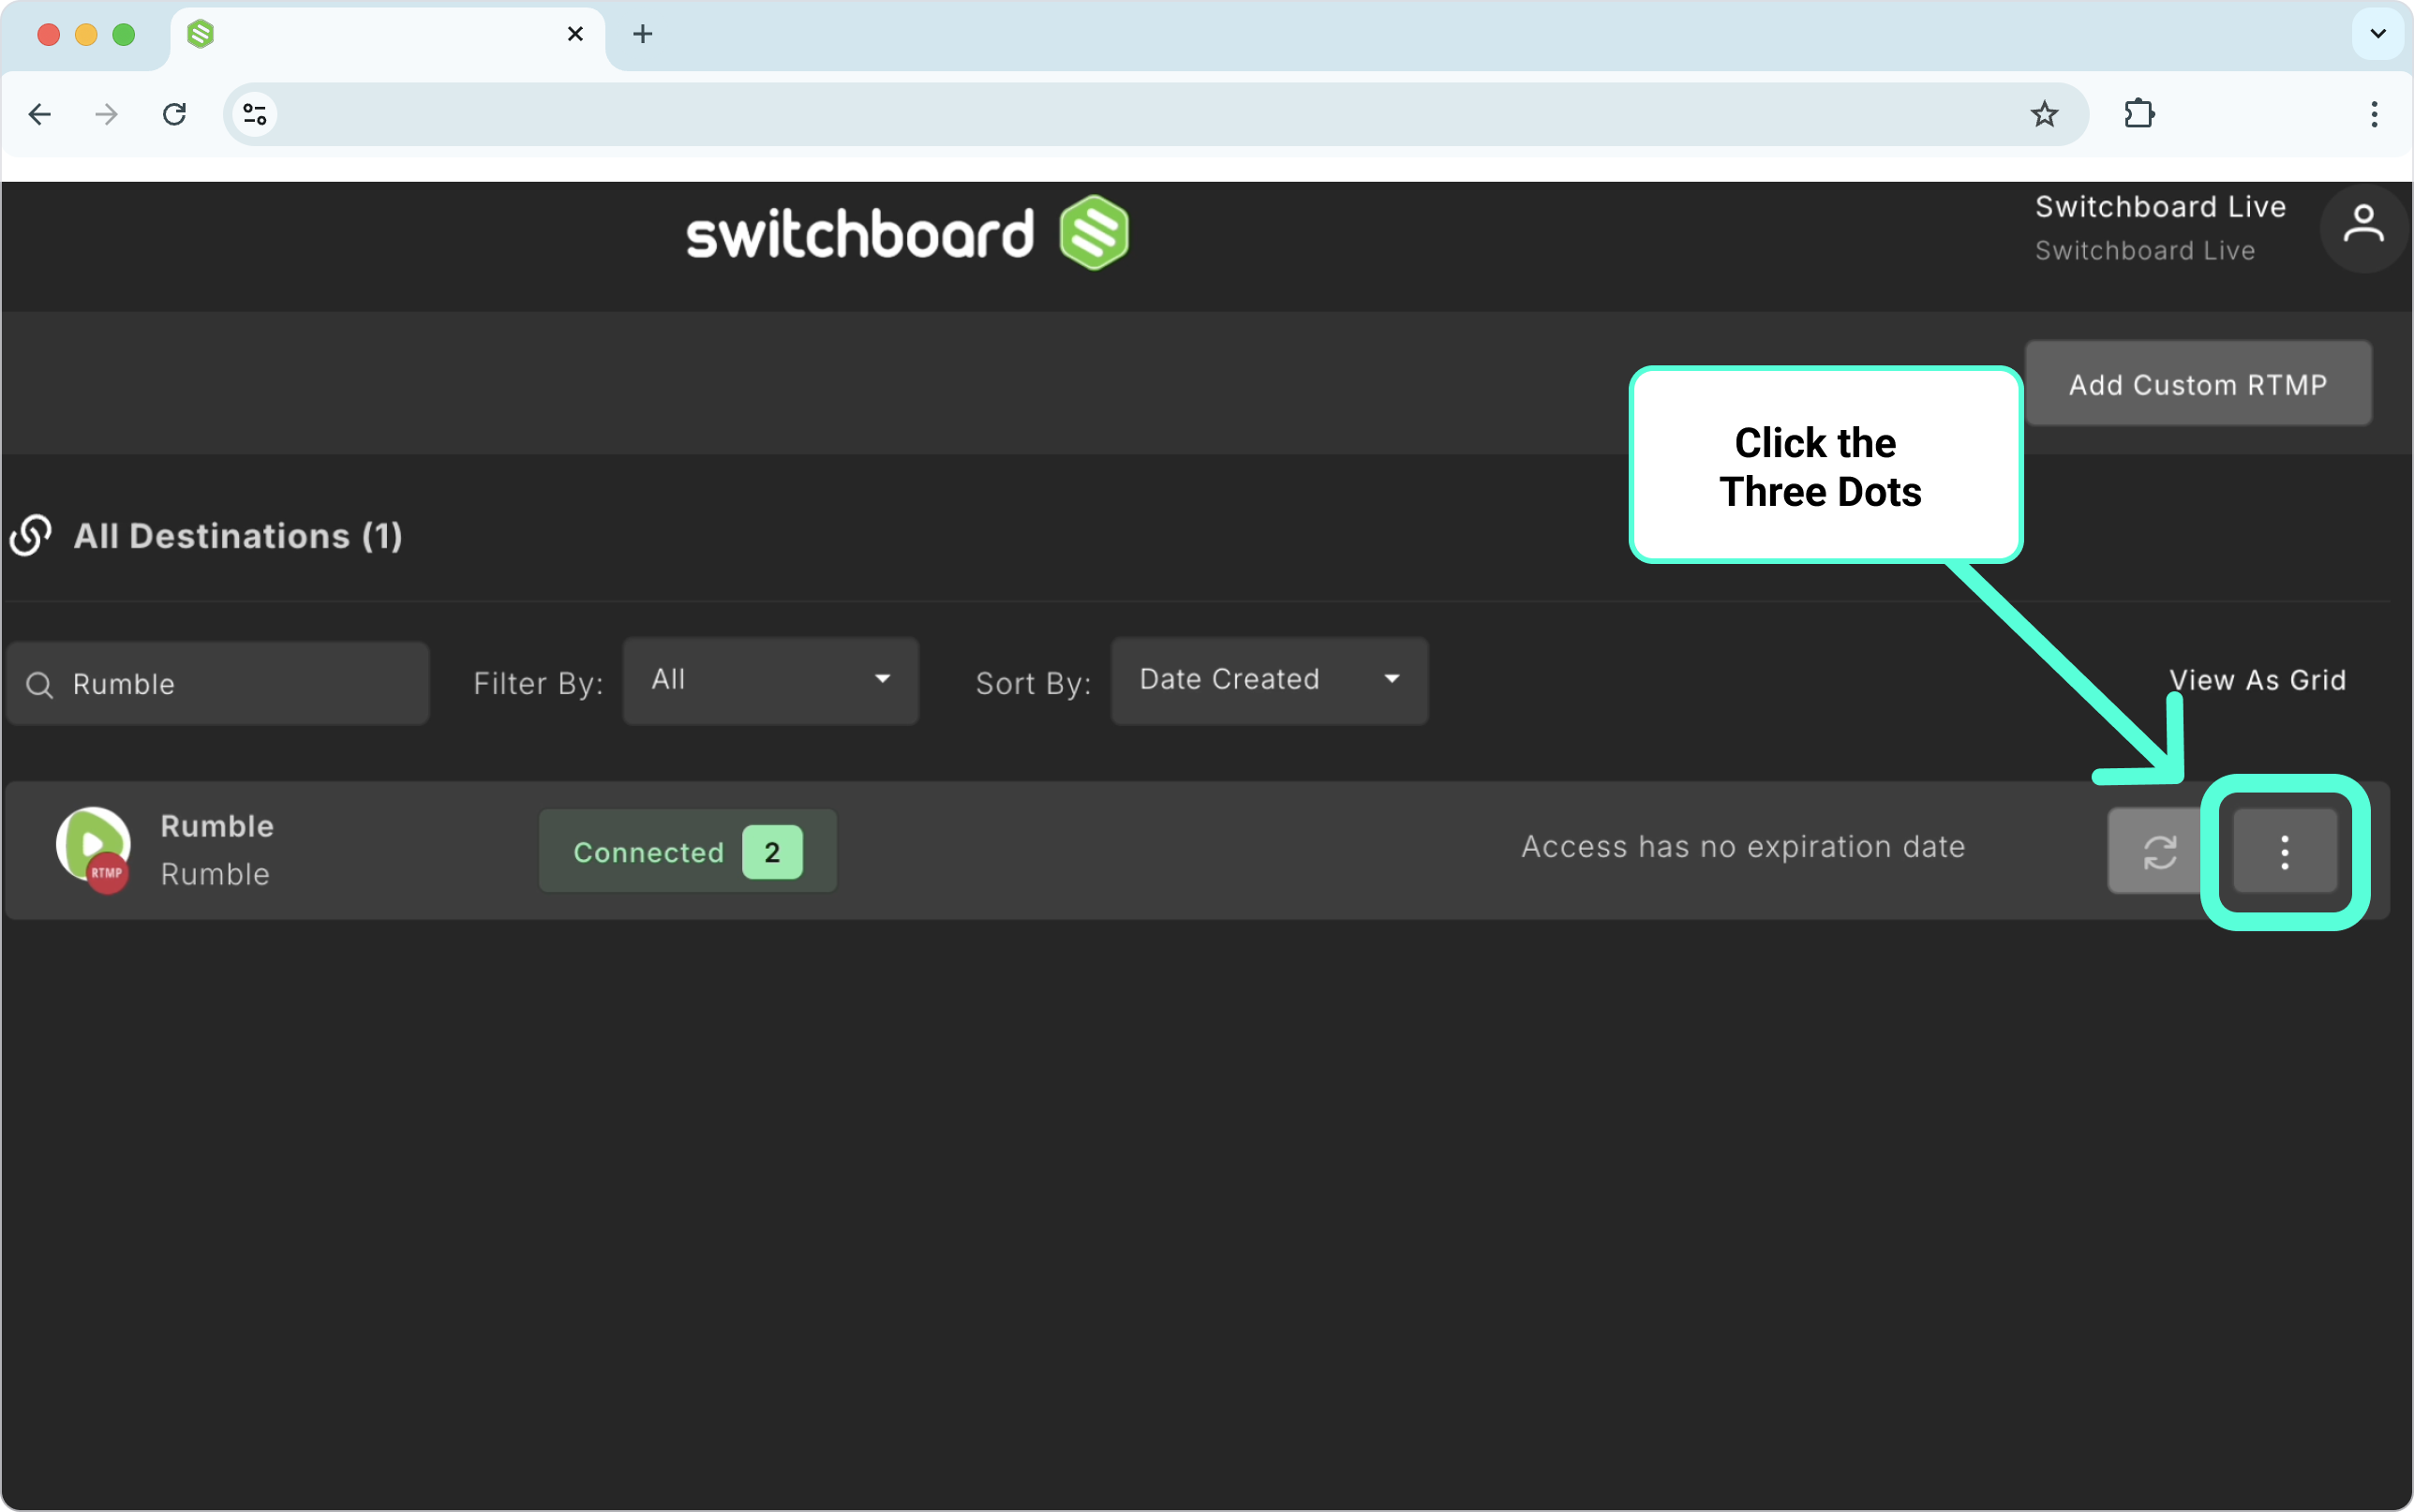The image size is (2414, 1512).
Task: Open the browser extensions puzzle icon
Action: 2139,114
